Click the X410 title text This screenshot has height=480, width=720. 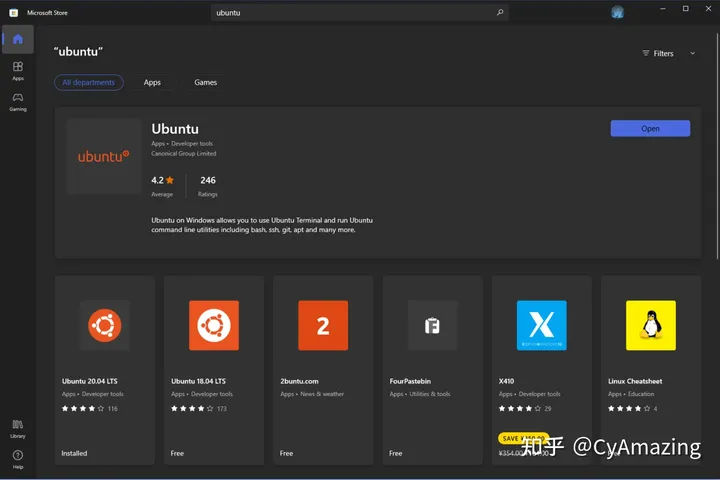pos(506,381)
